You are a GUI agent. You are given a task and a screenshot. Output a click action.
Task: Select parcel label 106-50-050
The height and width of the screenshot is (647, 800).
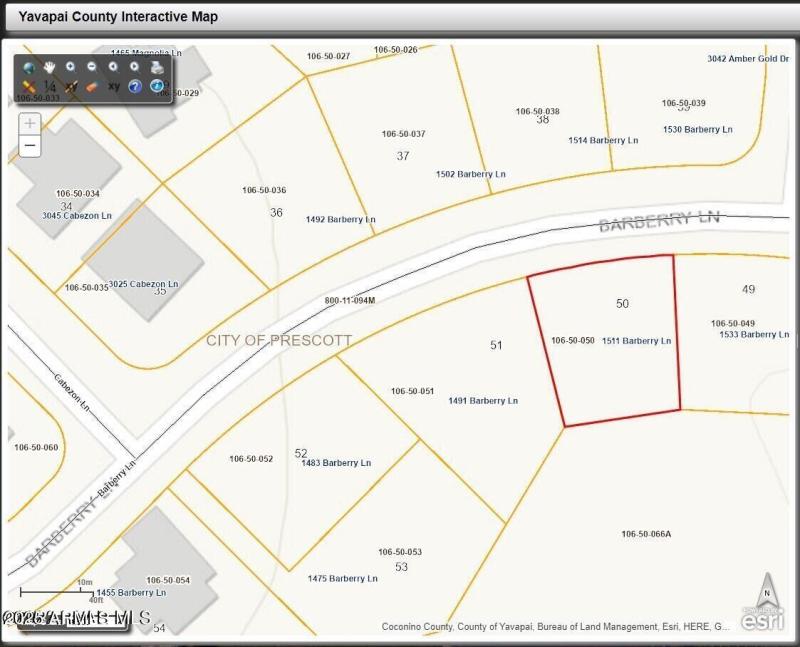click(571, 340)
